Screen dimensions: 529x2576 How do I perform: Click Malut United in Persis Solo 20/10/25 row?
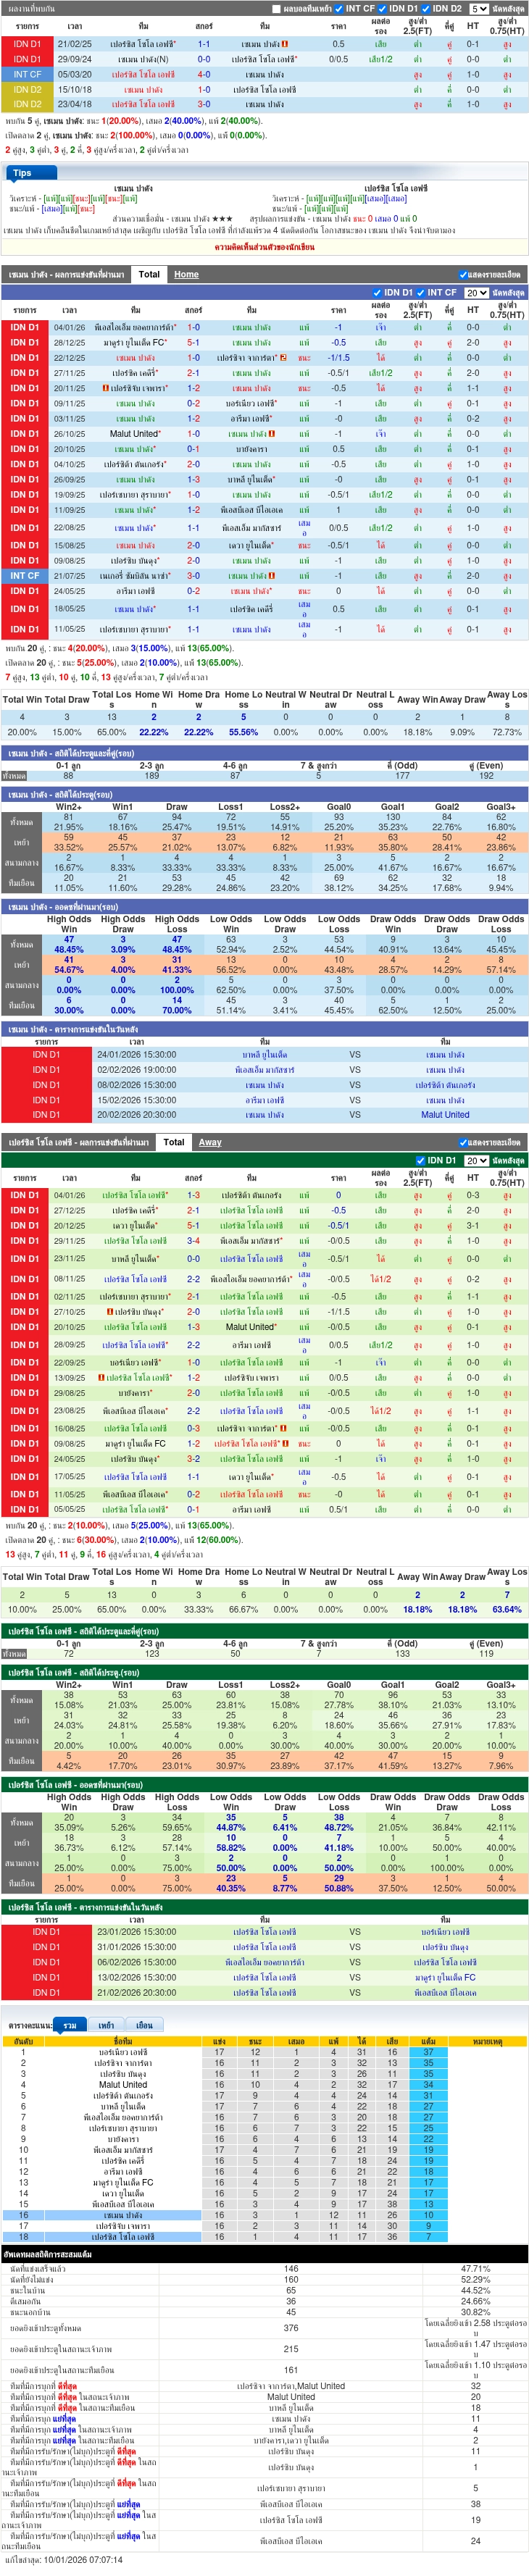(x=251, y=1327)
